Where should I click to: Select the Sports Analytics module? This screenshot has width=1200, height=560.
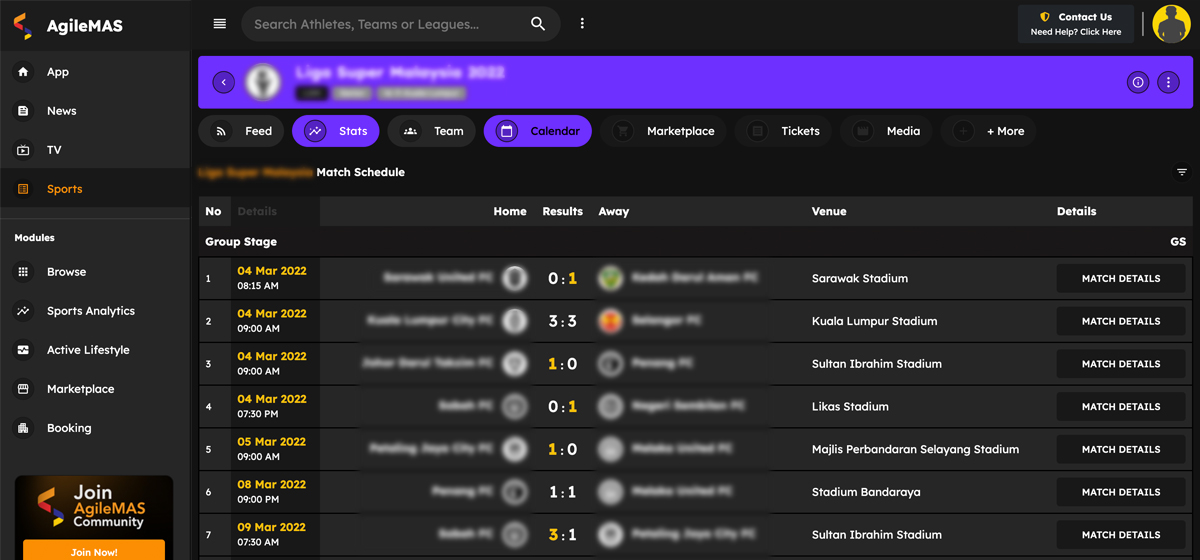click(90, 311)
